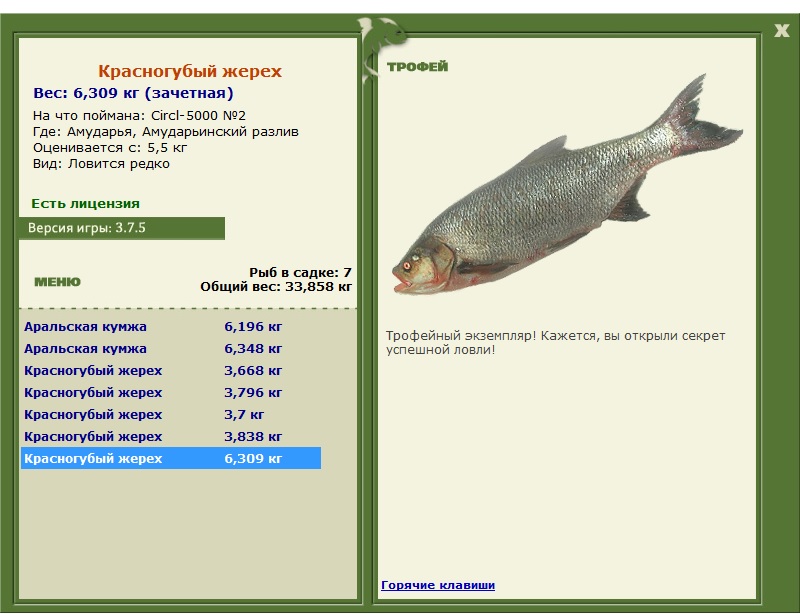The height and width of the screenshot is (614, 800).
Task: Open the Горячие клавиши link
Action: tap(438, 585)
